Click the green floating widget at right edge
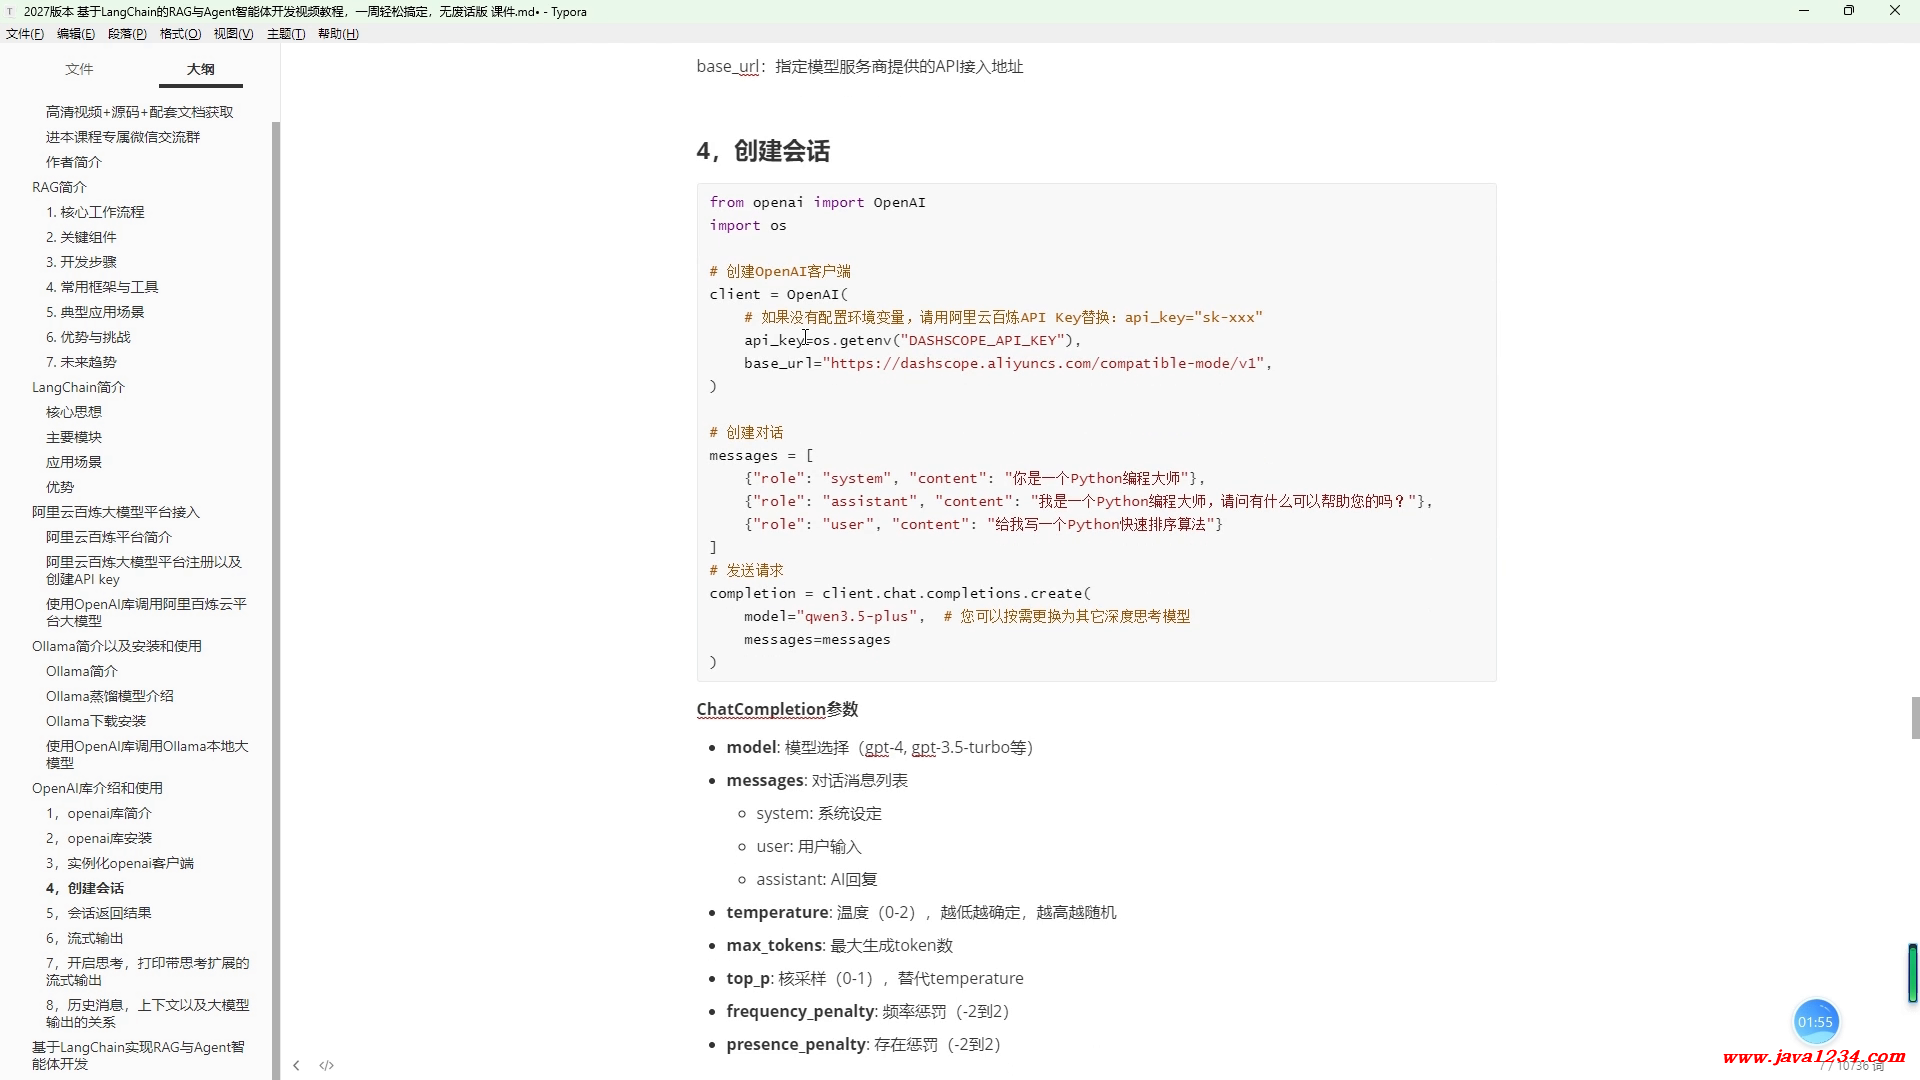This screenshot has width=1920, height=1080. 1912,972
